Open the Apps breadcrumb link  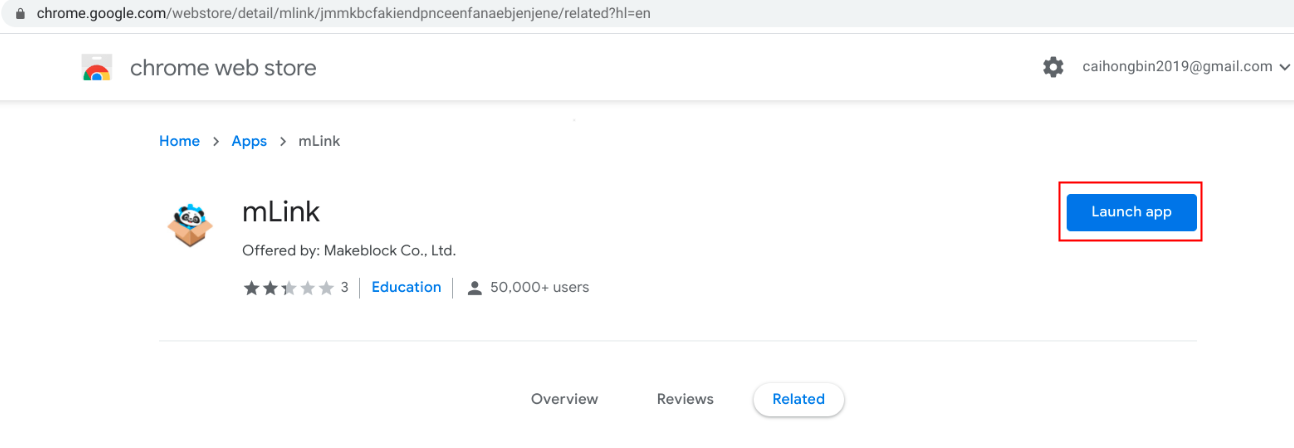coord(249,141)
